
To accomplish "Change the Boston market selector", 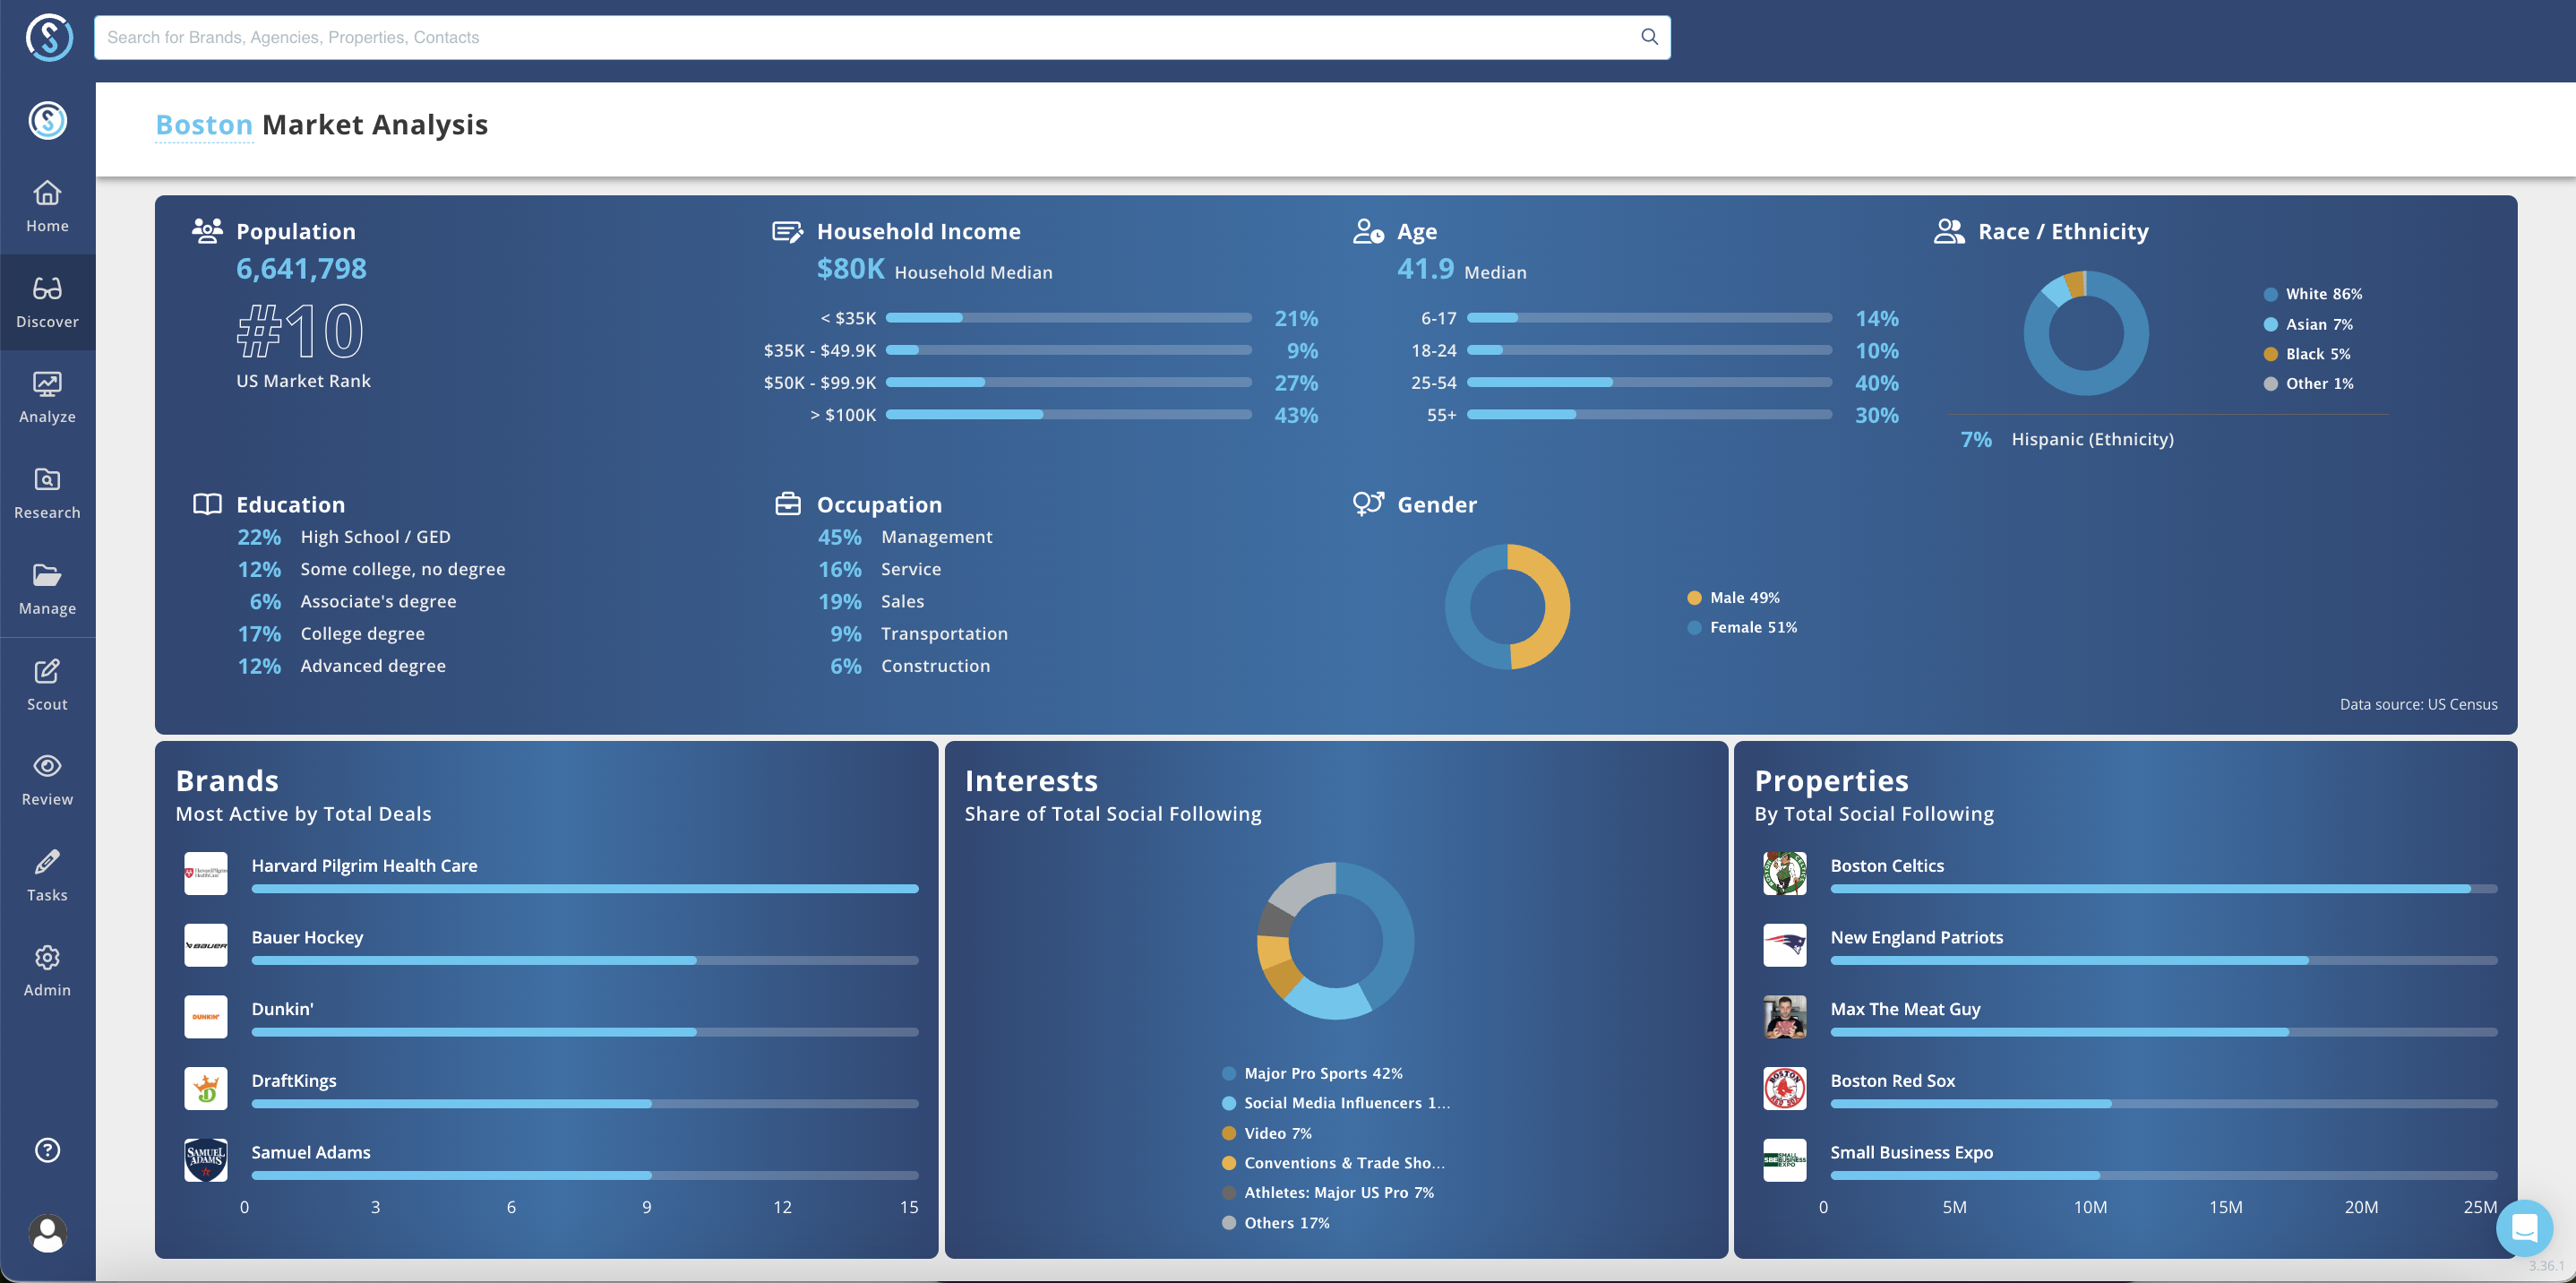I will (x=204, y=125).
